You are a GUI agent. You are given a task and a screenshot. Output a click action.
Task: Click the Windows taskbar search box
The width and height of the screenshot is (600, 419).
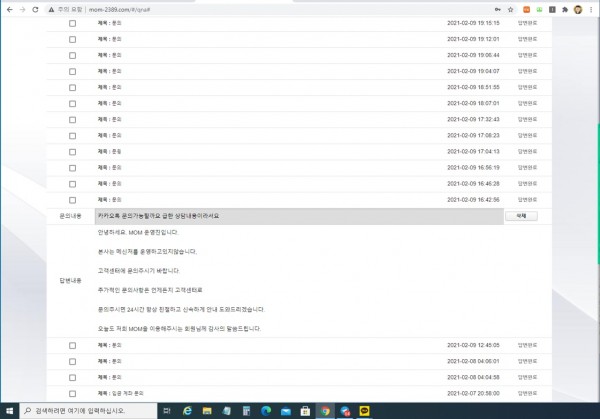pos(88,411)
